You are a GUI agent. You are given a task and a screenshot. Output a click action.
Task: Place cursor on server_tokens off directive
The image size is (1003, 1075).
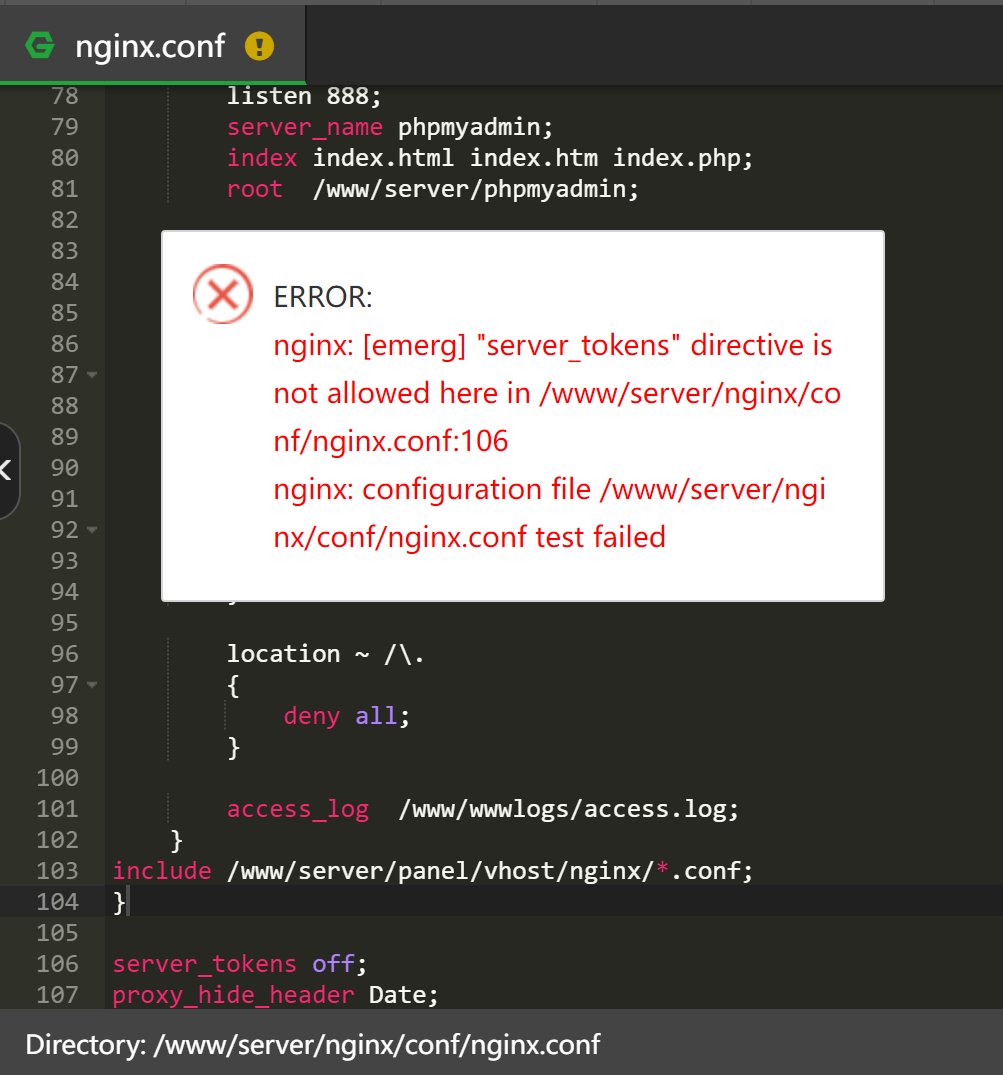click(240, 964)
